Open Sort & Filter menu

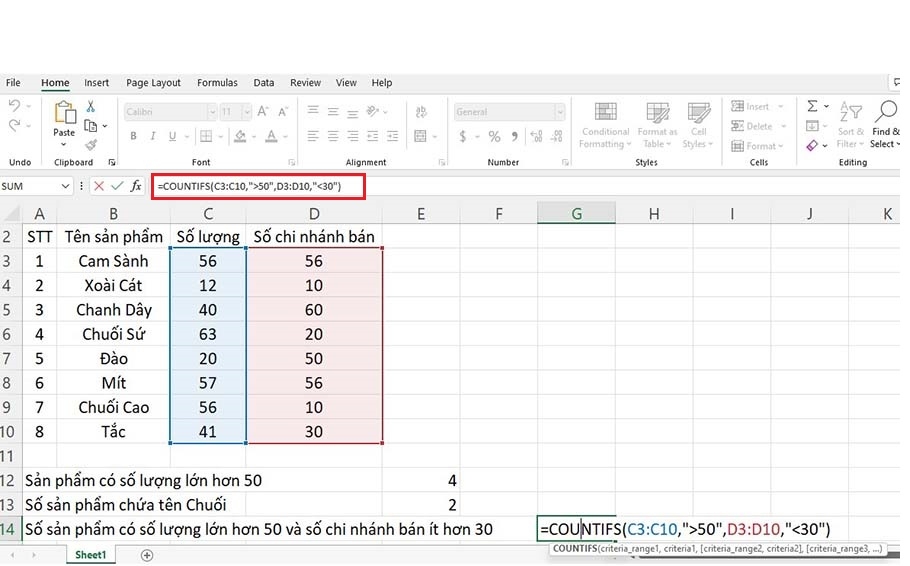coord(851,125)
